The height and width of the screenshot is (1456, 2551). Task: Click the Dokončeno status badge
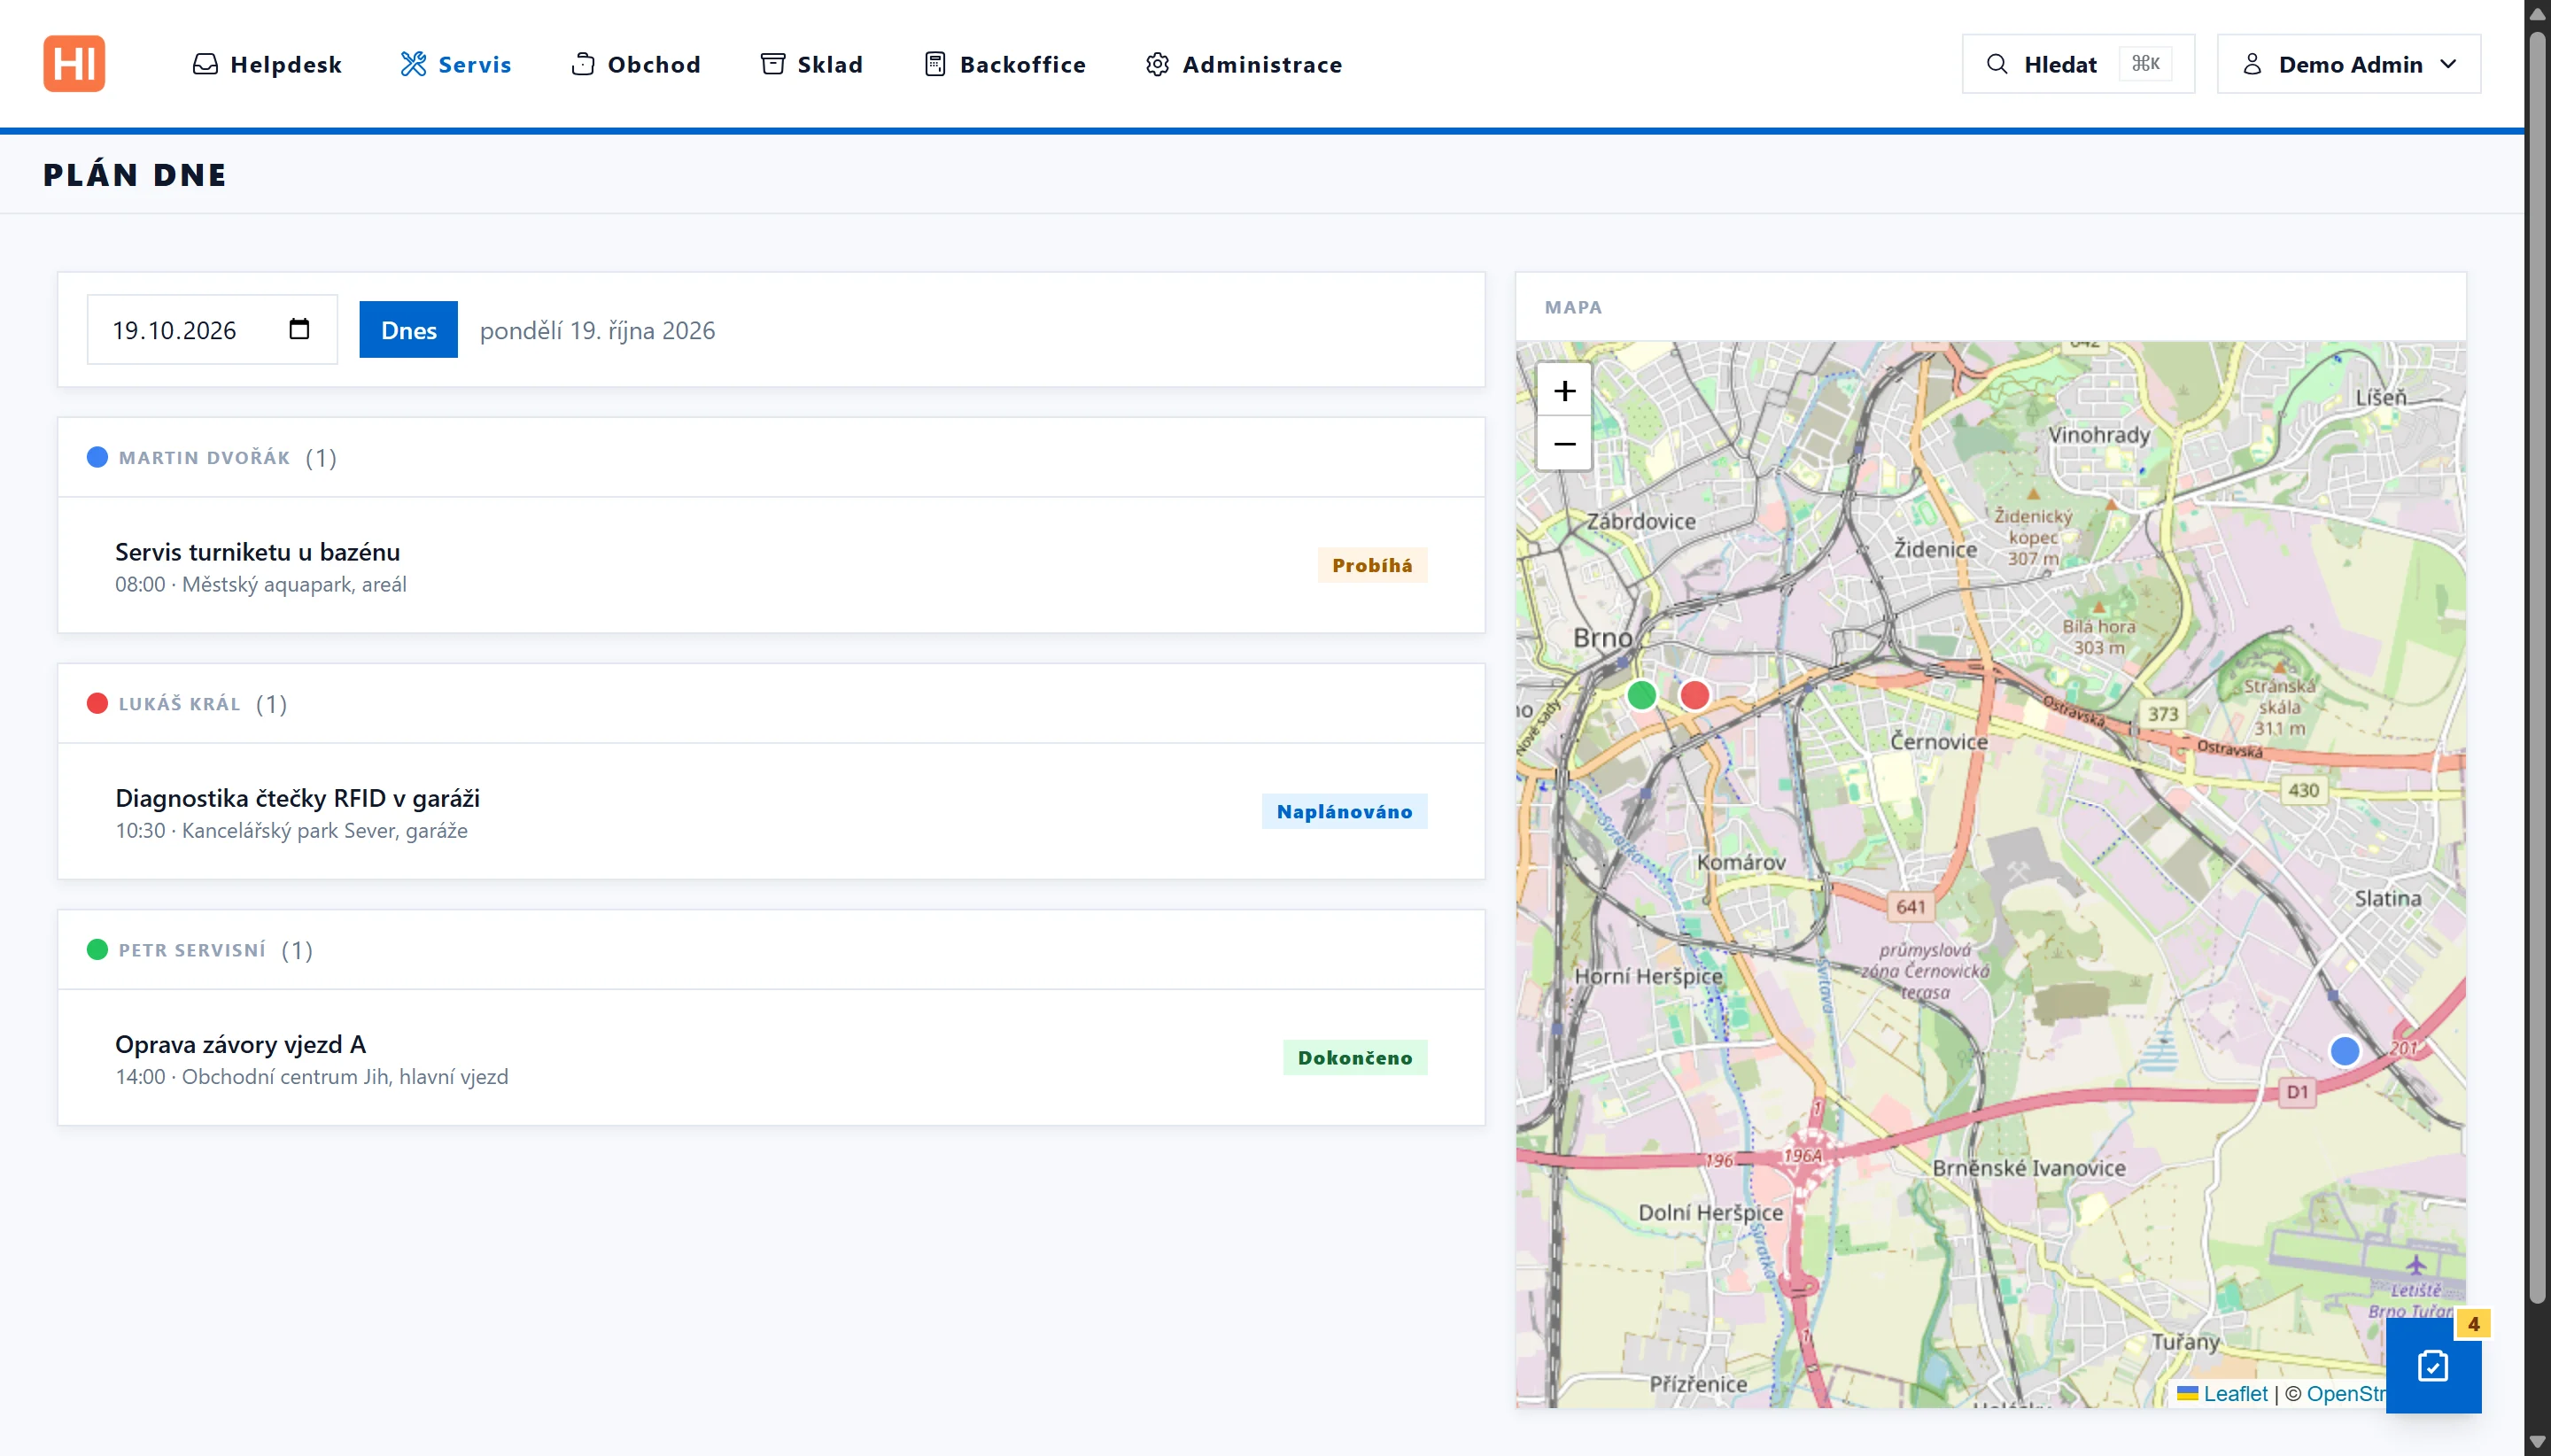click(1355, 1057)
